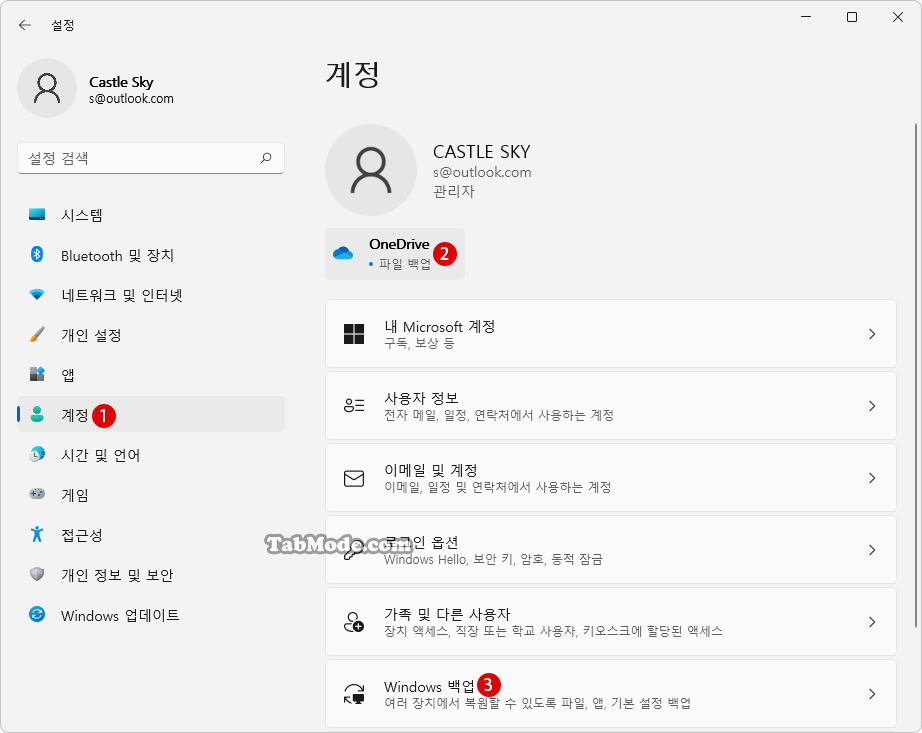922x733 pixels.
Task: Select 개인 설정 in the sidebar
Action: 151,334
